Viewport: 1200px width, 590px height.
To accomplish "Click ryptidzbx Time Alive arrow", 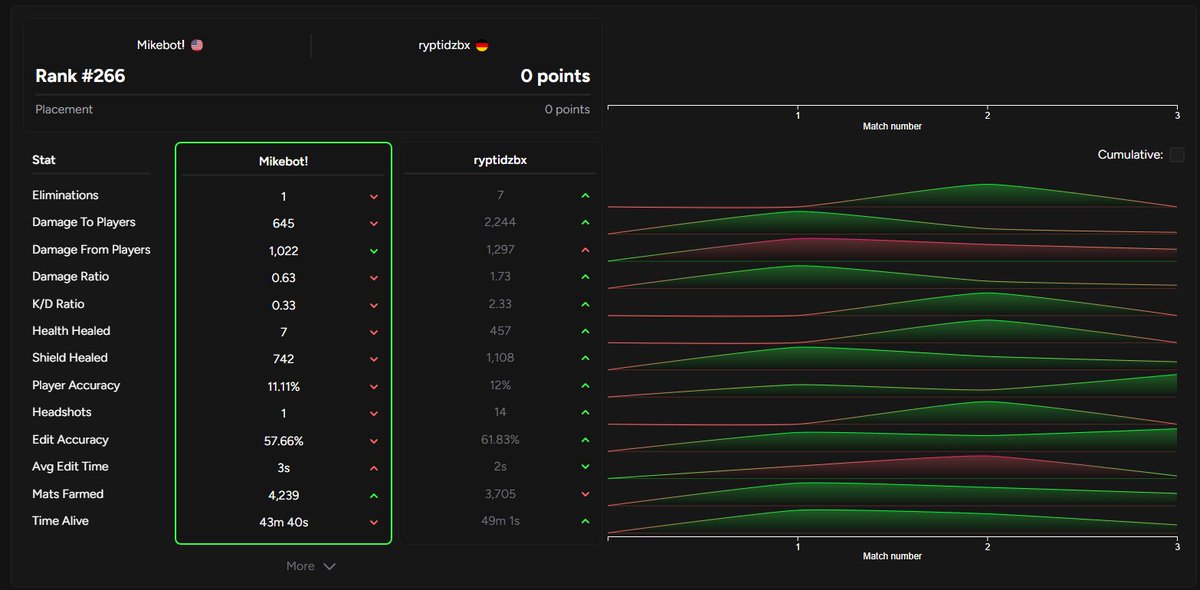I will (x=585, y=521).
